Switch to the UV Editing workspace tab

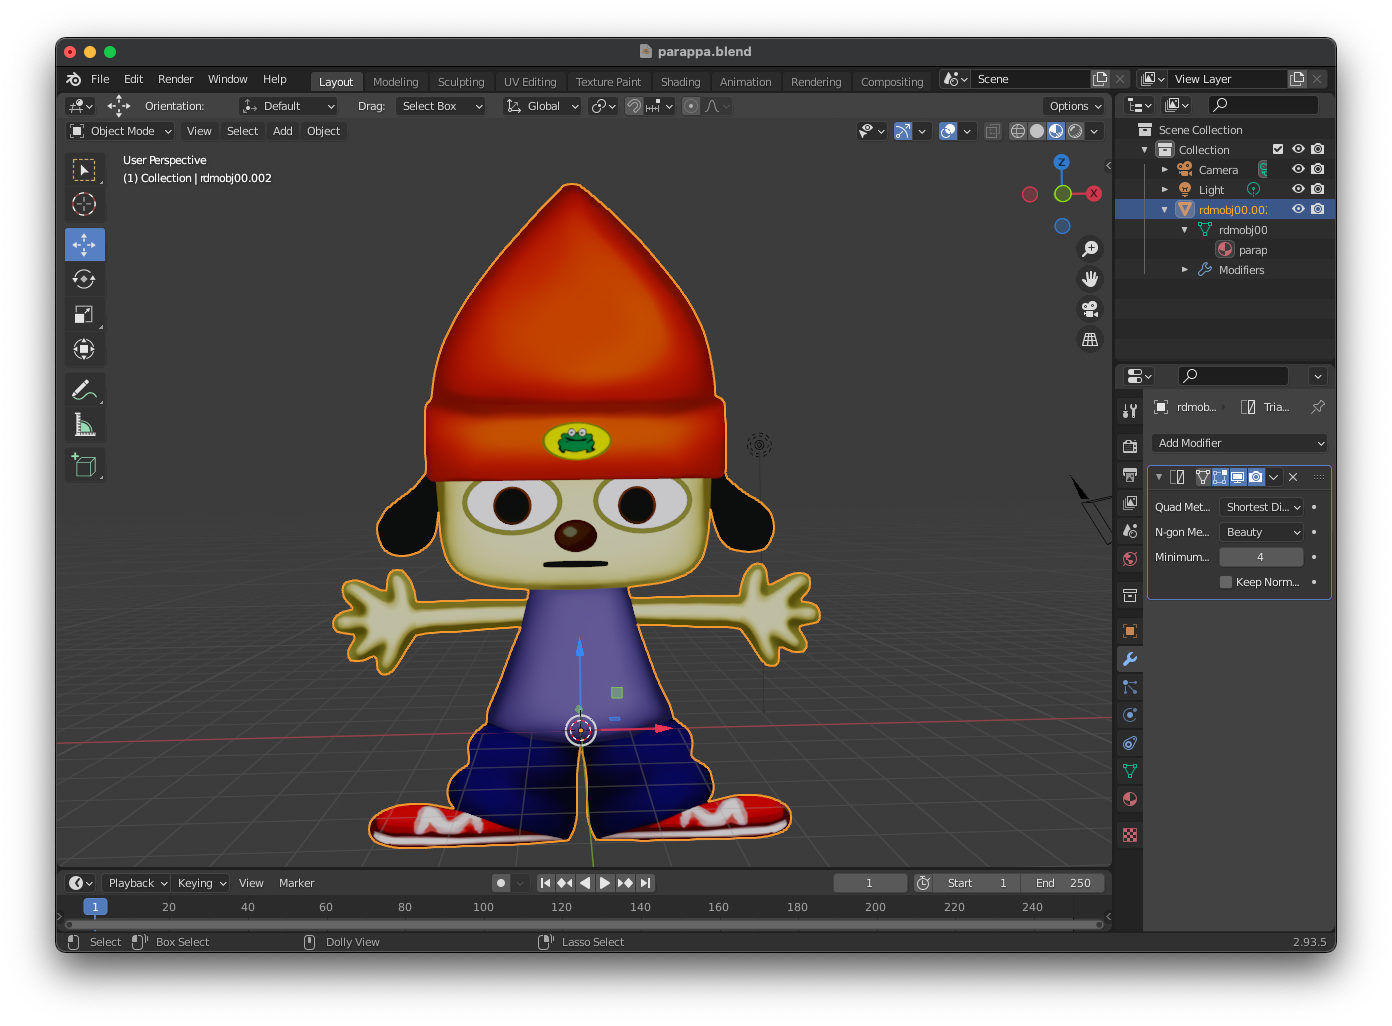coord(530,82)
